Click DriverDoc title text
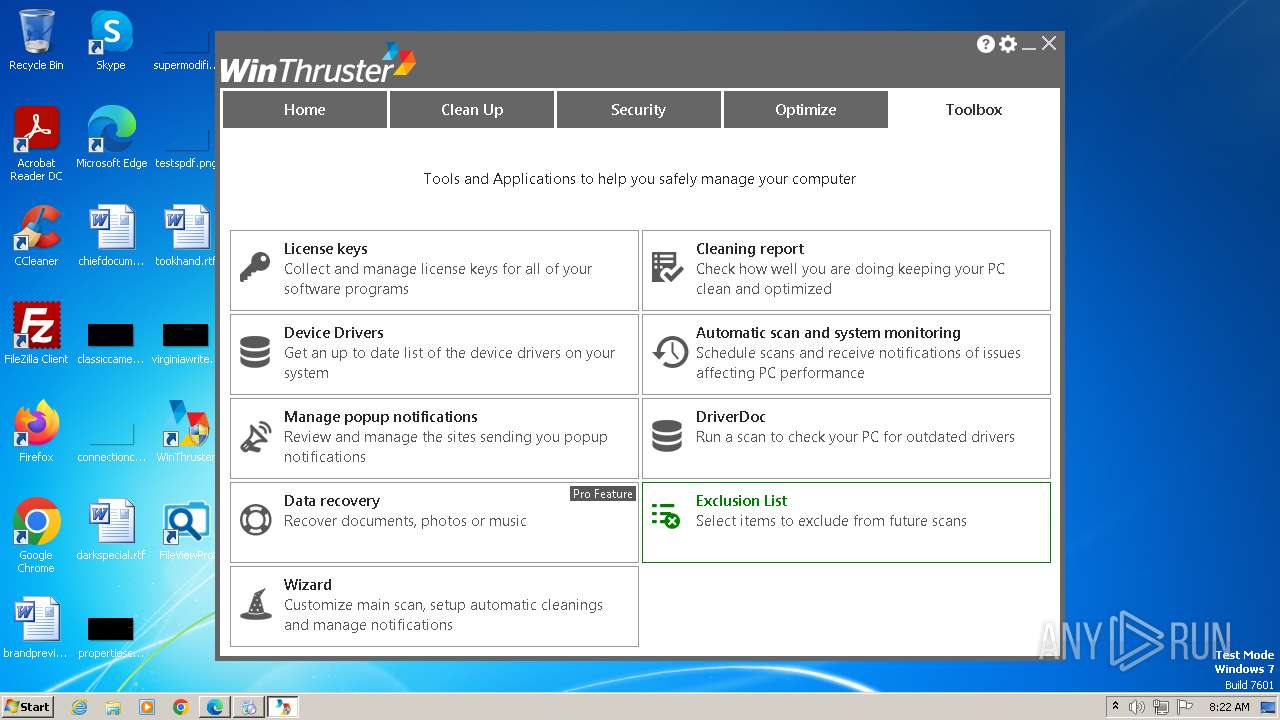This screenshot has height=720, width=1280. (x=730, y=417)
